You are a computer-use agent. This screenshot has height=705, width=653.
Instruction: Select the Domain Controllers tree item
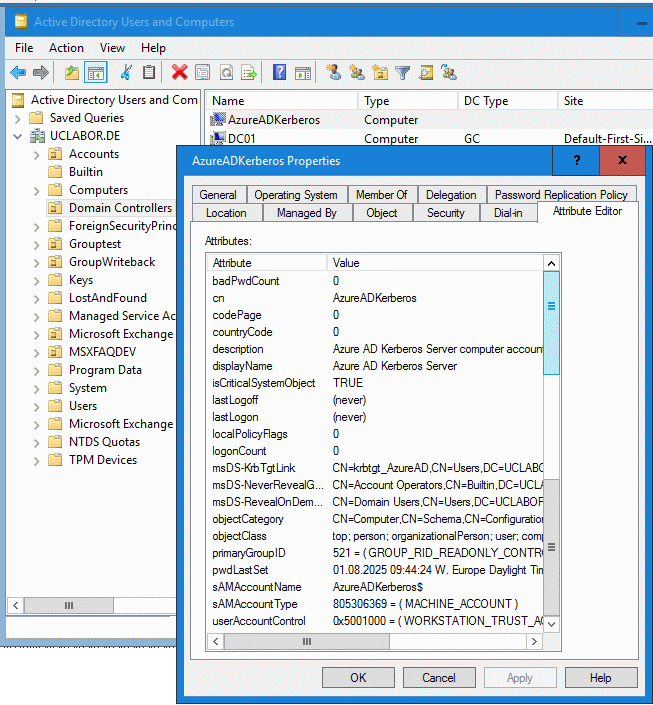(120, 208)
